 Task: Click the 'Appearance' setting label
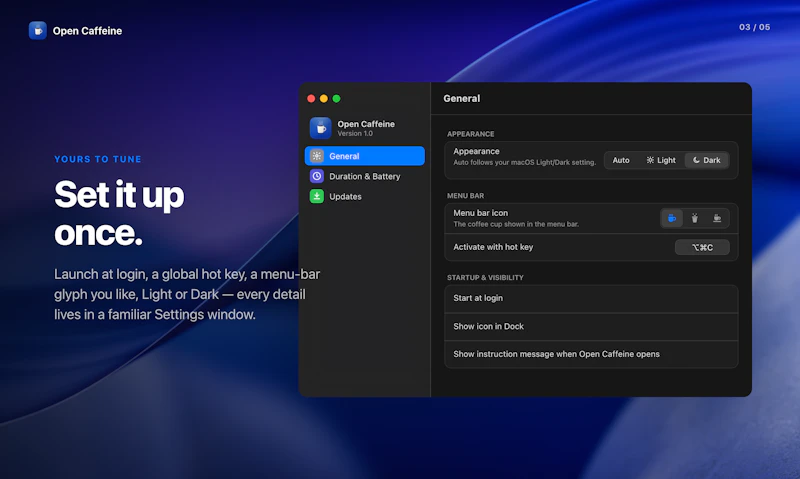[476, 152]
